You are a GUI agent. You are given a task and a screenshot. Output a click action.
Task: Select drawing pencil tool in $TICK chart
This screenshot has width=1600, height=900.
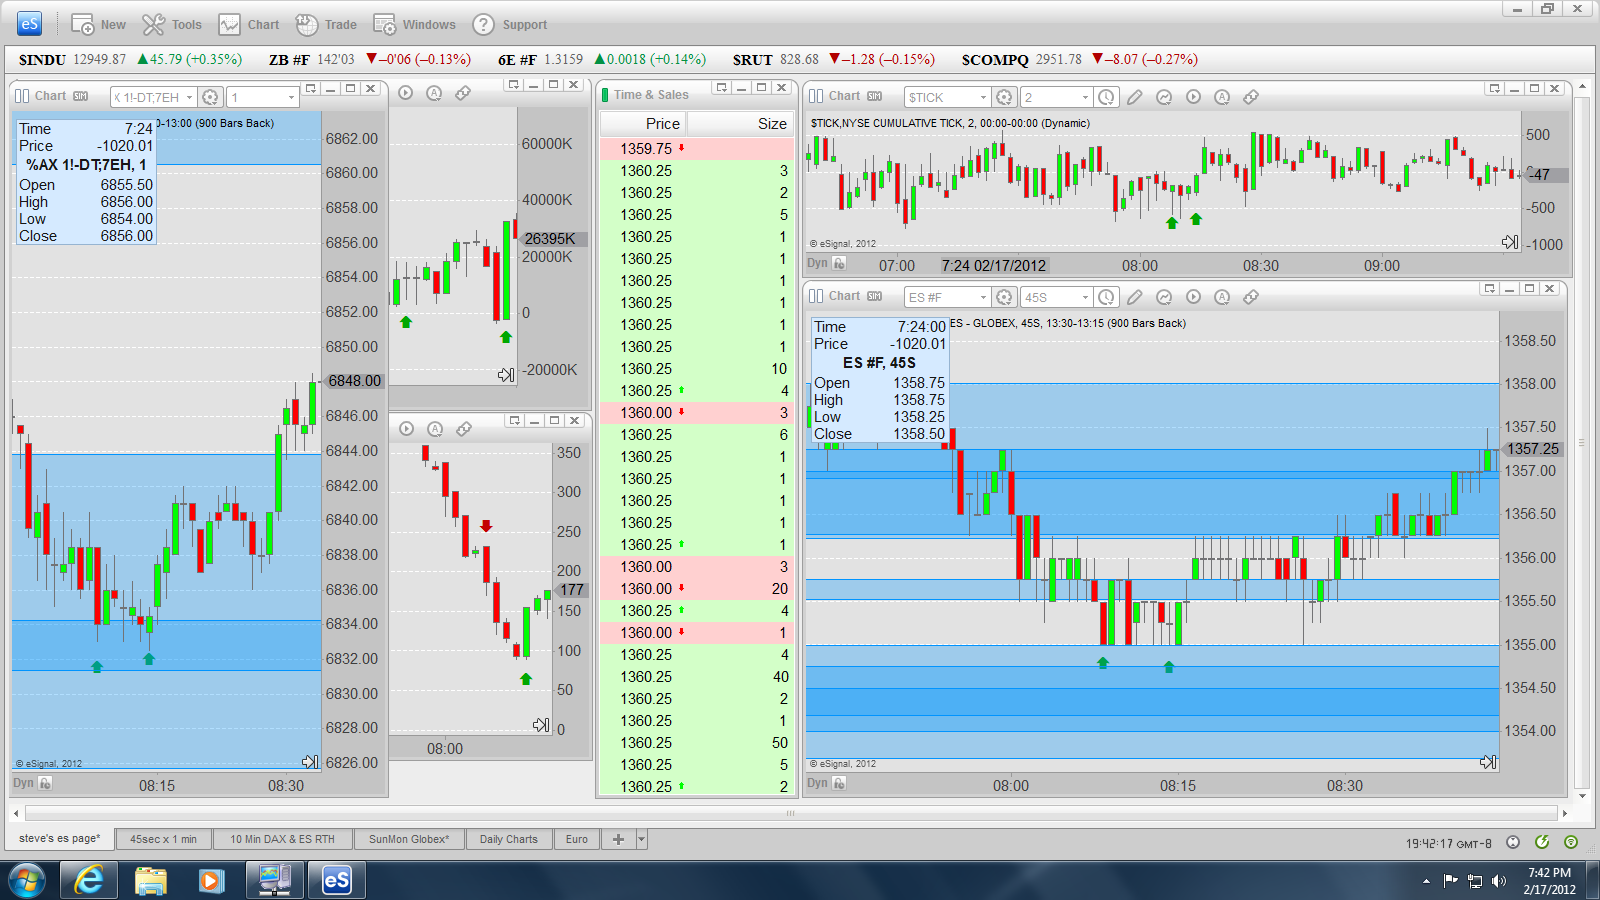[x=1135, y=97]
